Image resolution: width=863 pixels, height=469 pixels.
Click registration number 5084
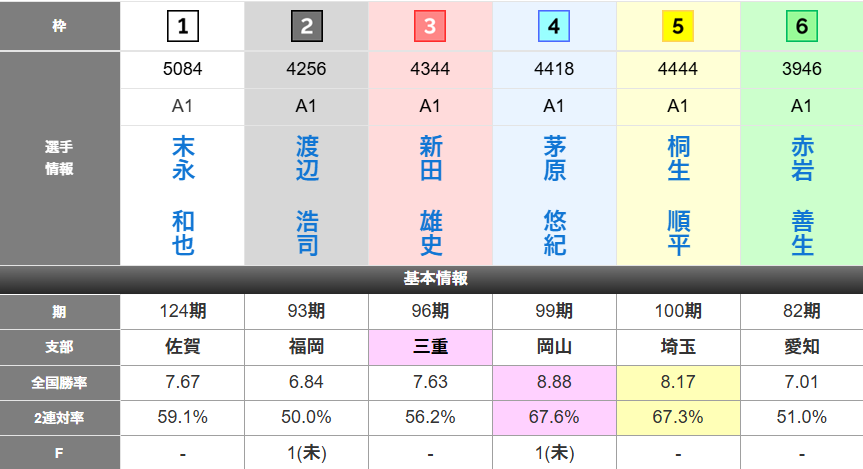183,71
